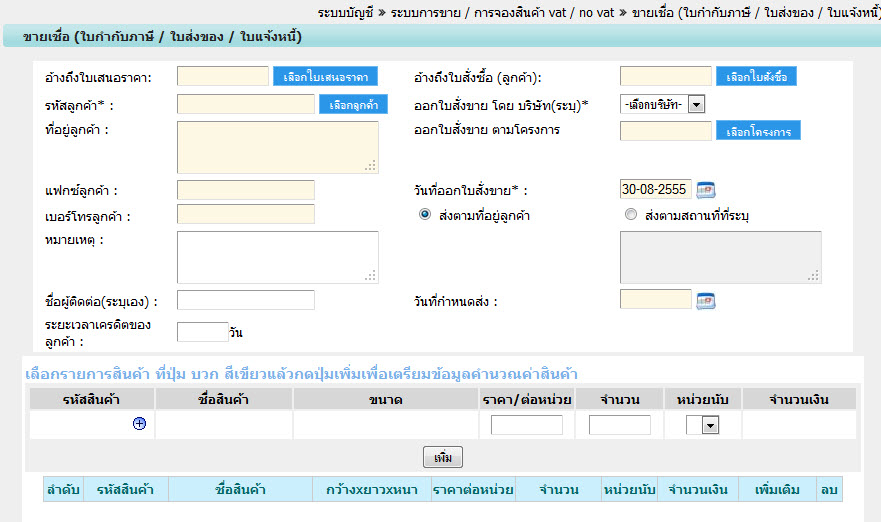
Task: Click กว้างxยาวxหนา column header
Action: pyautogui.click(x=372, y=489)
